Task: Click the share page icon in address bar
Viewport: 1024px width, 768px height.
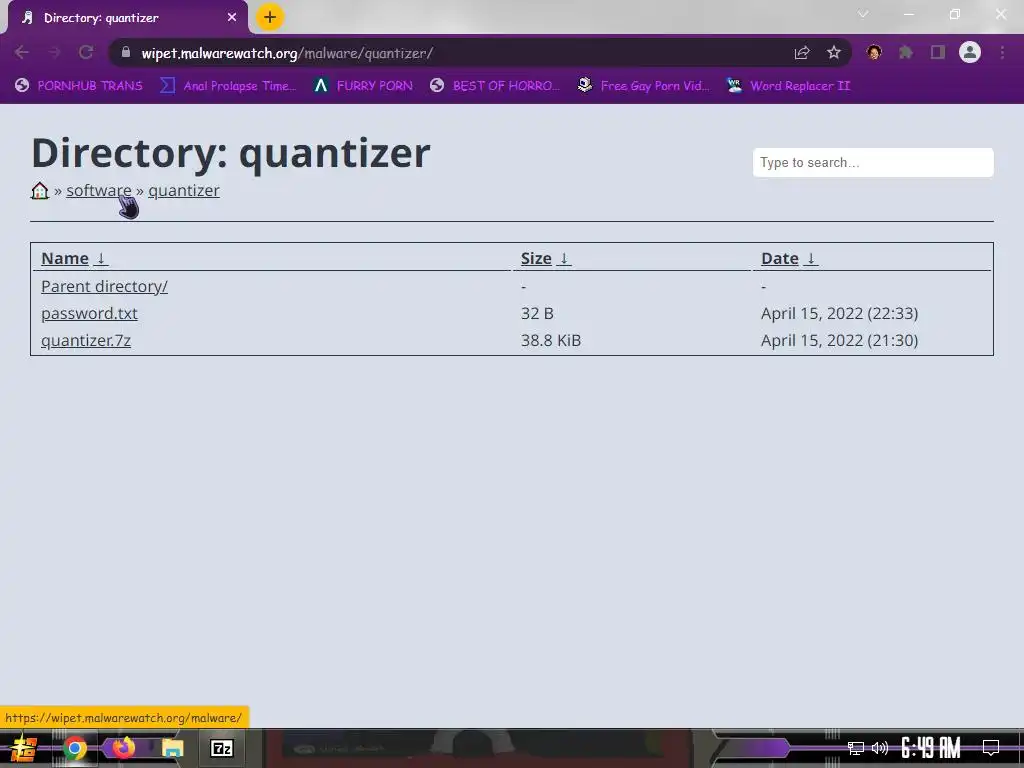Action: [x=802, y=53]
